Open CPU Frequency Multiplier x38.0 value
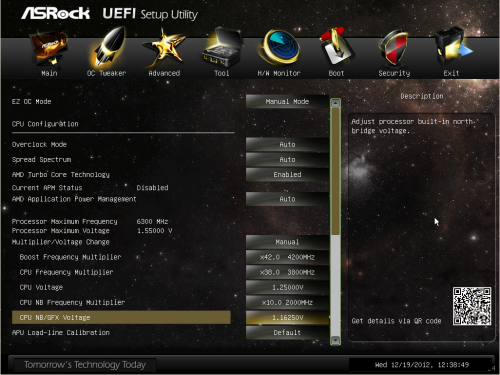 [x=287, y=272]
